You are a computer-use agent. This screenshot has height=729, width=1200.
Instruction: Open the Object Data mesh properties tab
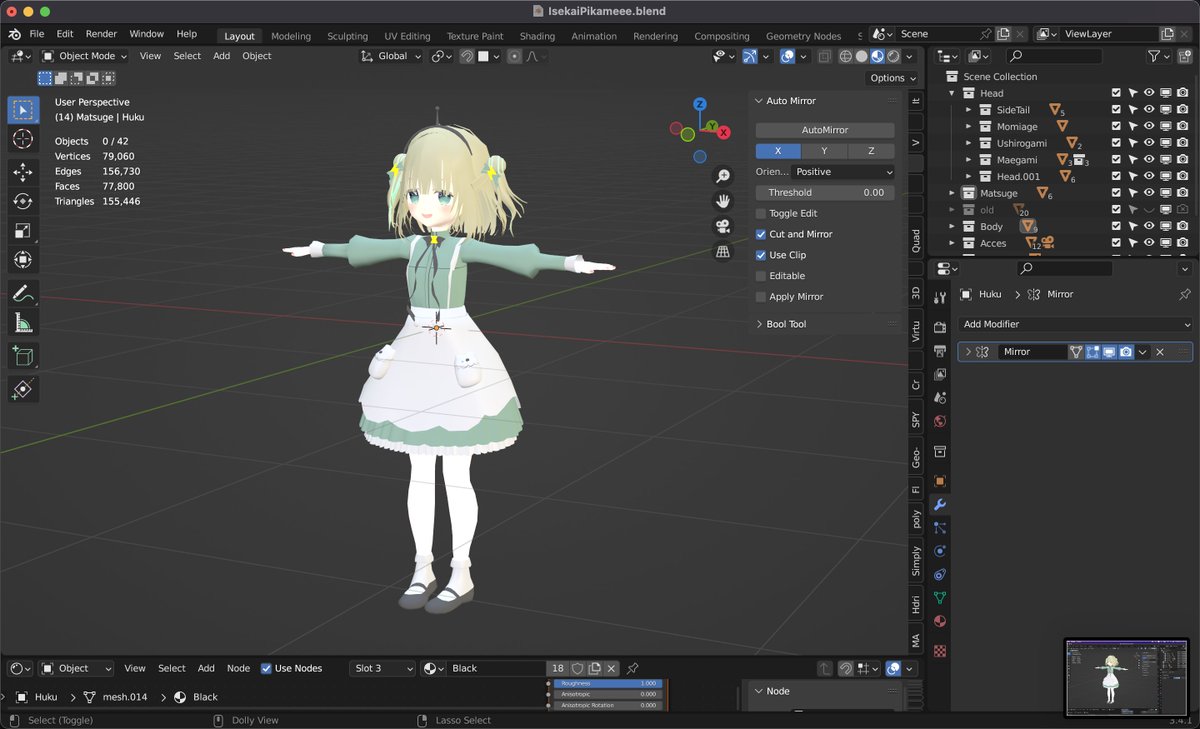[x=940, y=598]
